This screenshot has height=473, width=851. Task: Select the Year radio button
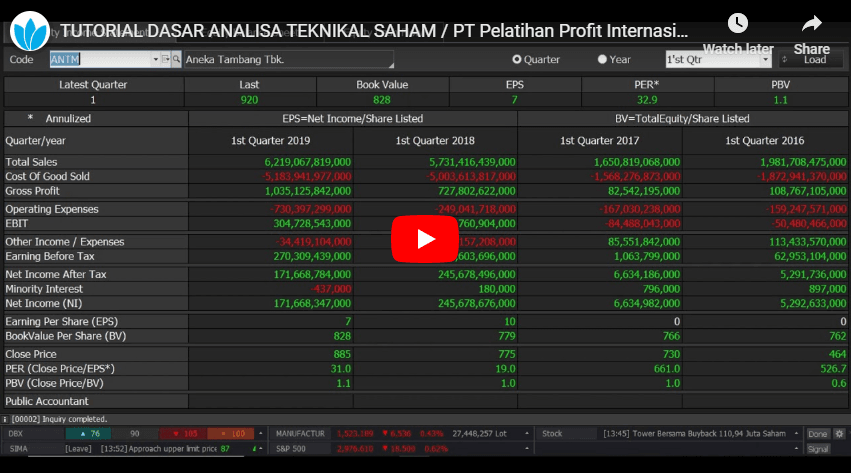(x=602, y=60)
